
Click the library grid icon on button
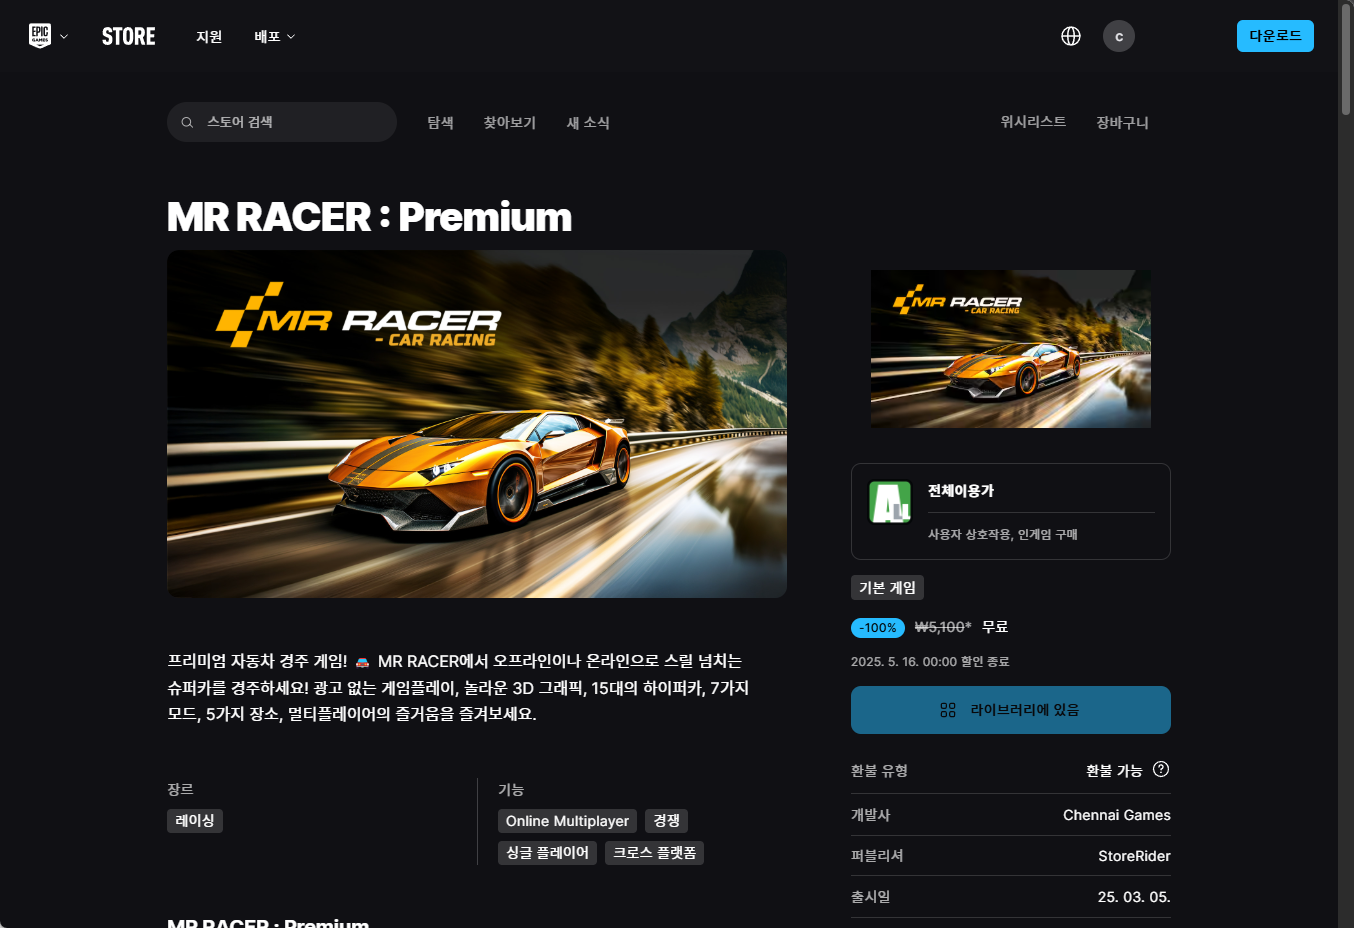[x=948, y=710]
